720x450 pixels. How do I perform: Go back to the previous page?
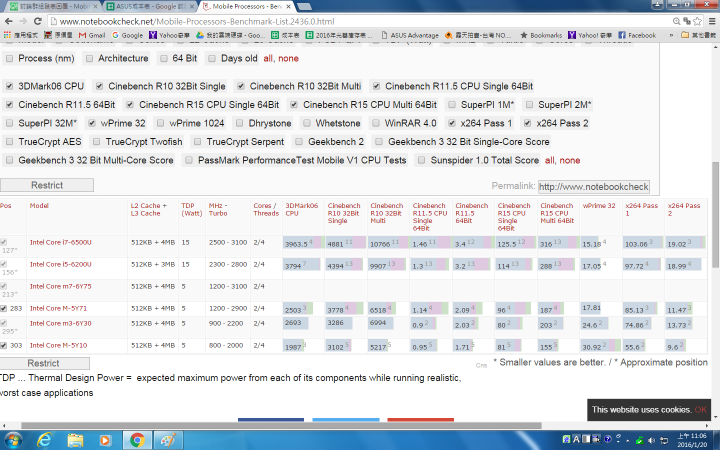[8, 21]
